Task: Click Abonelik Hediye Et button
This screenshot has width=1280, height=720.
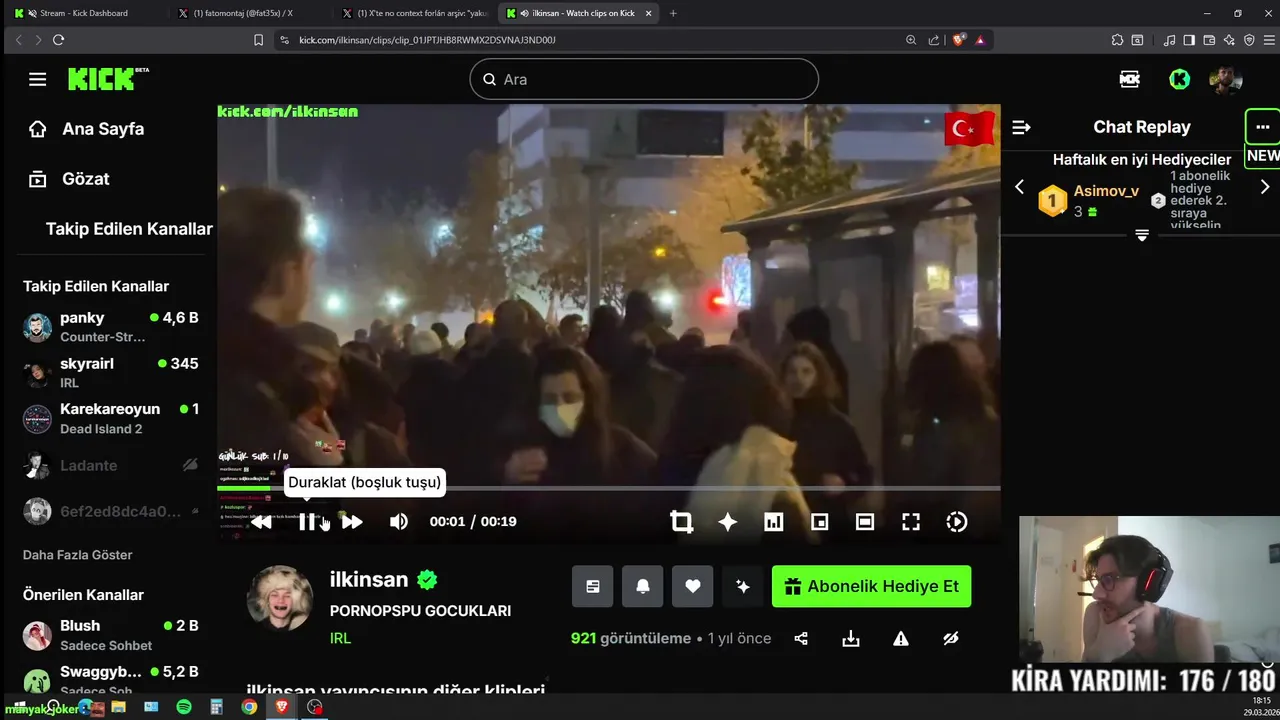Action: click(871, 587)
